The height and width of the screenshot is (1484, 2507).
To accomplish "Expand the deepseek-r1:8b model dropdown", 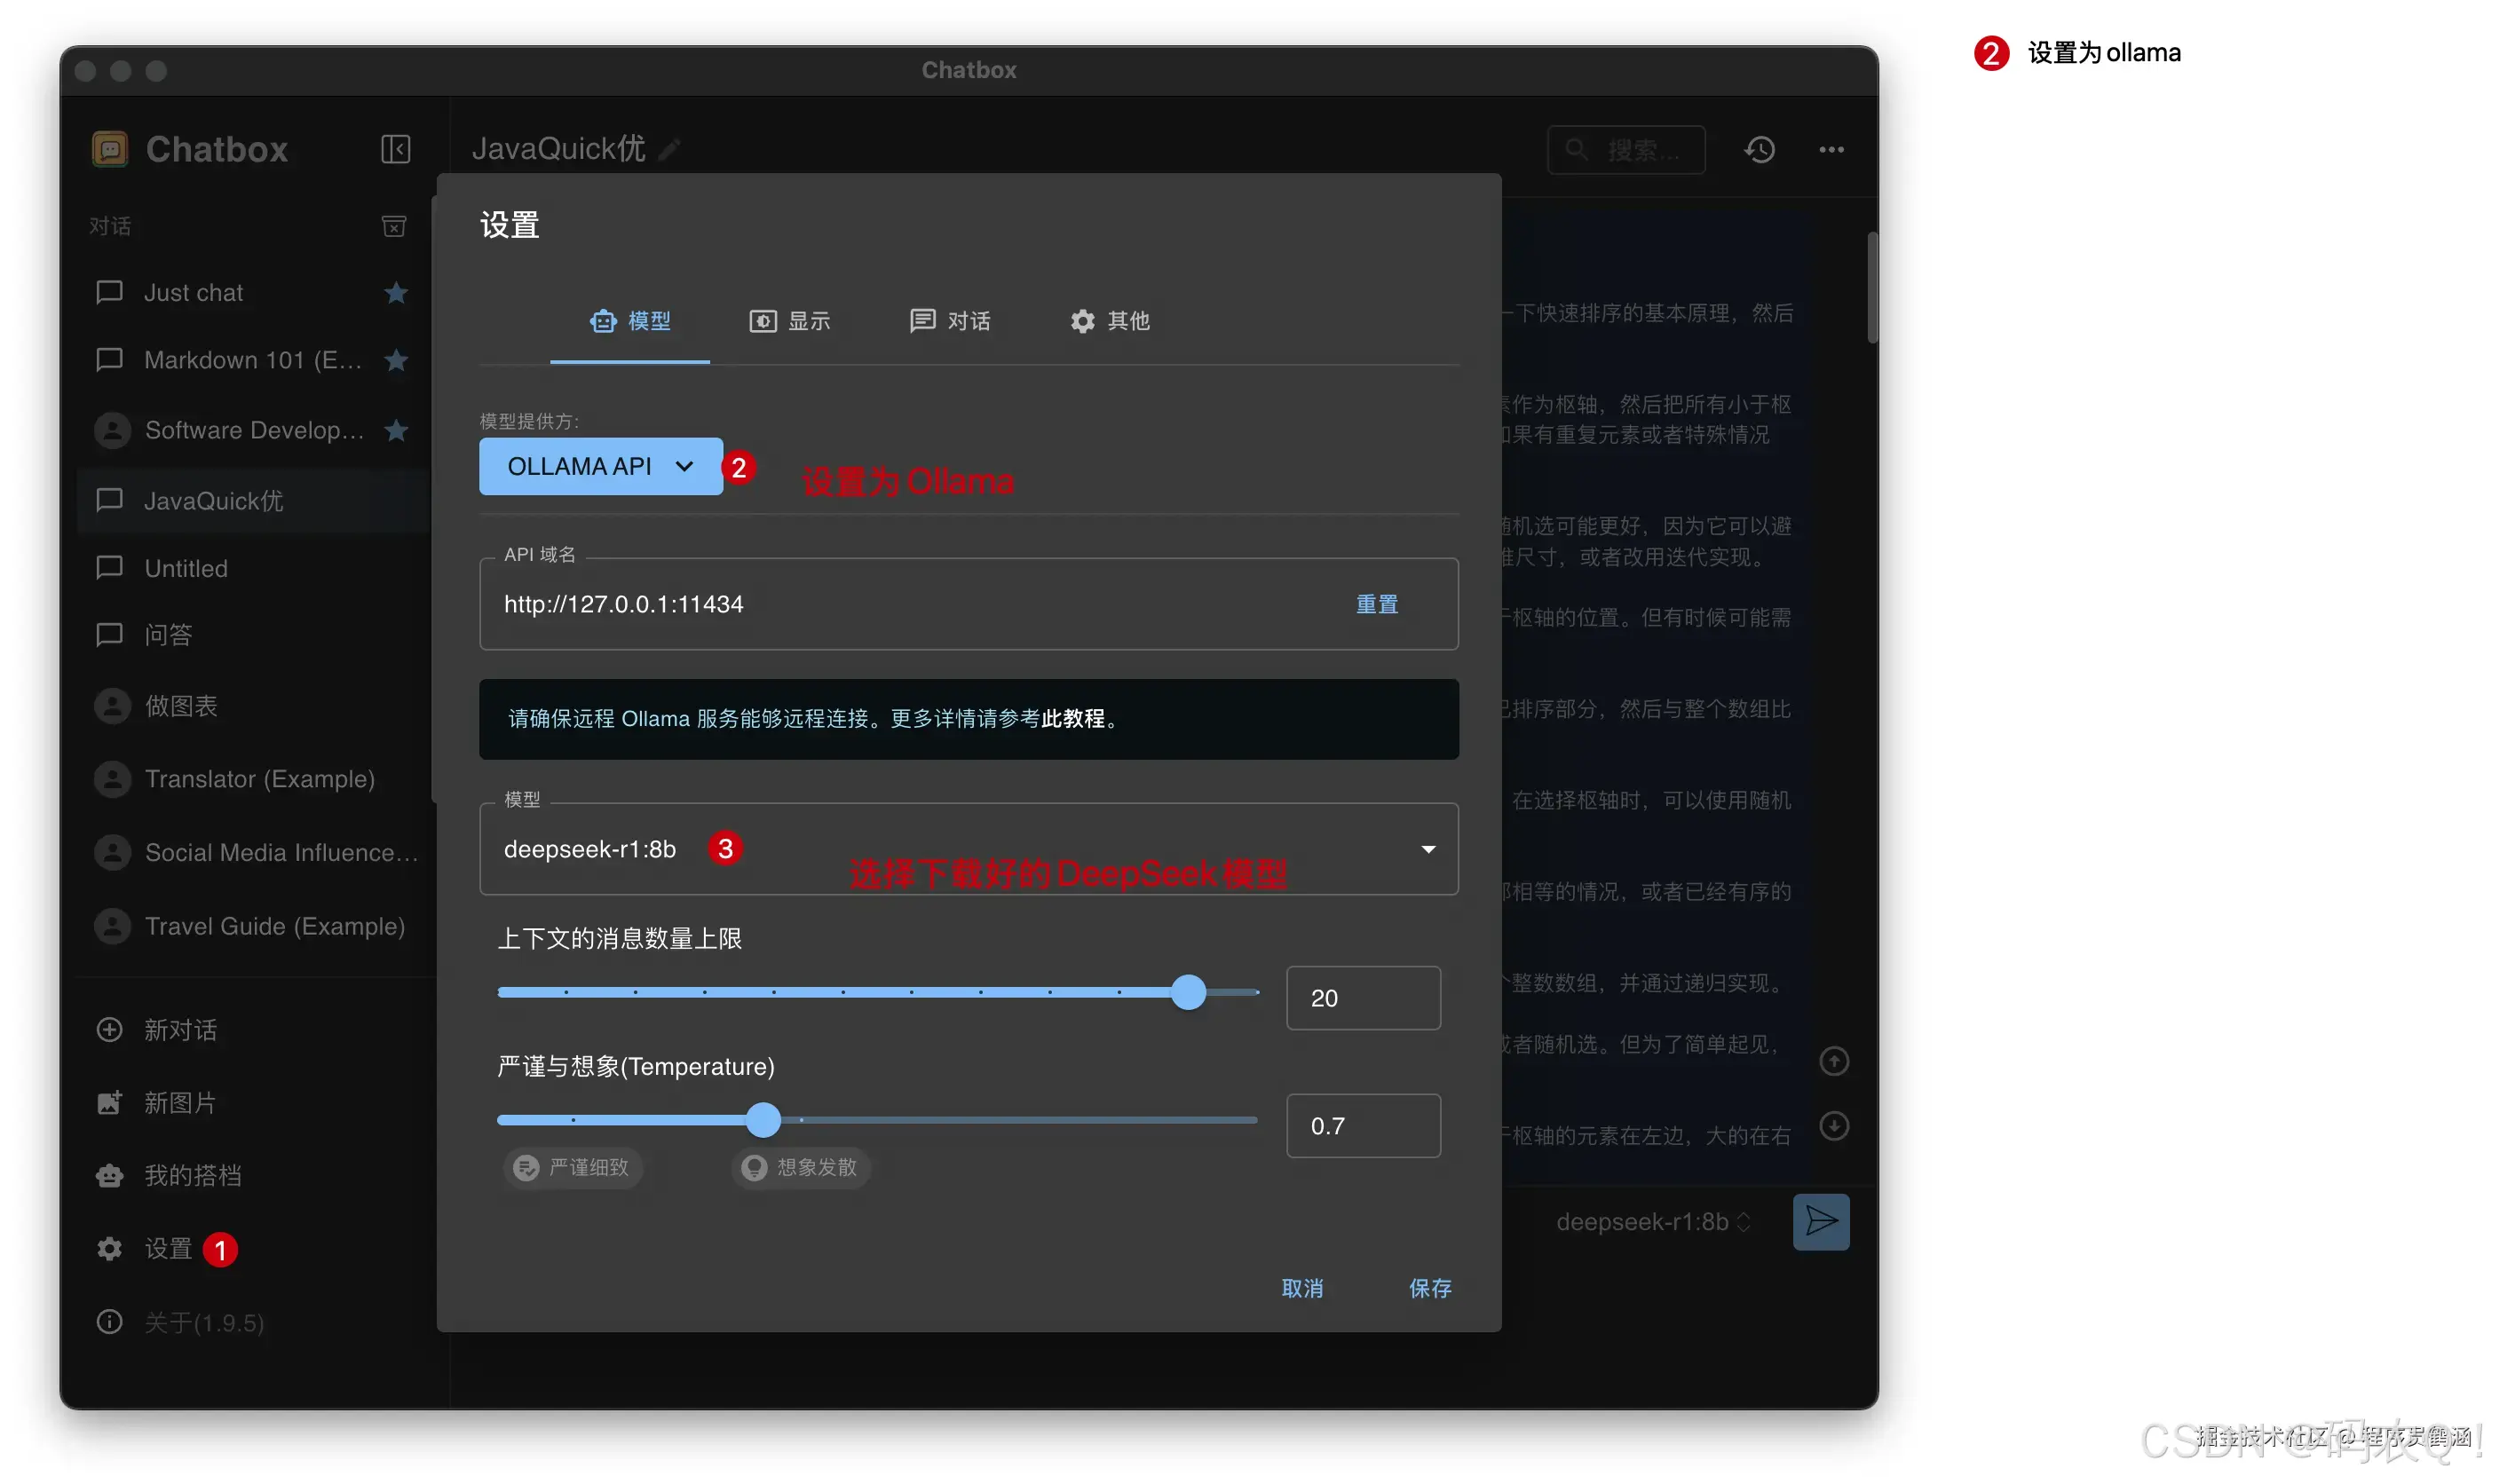I will [x=1428, y=849].
